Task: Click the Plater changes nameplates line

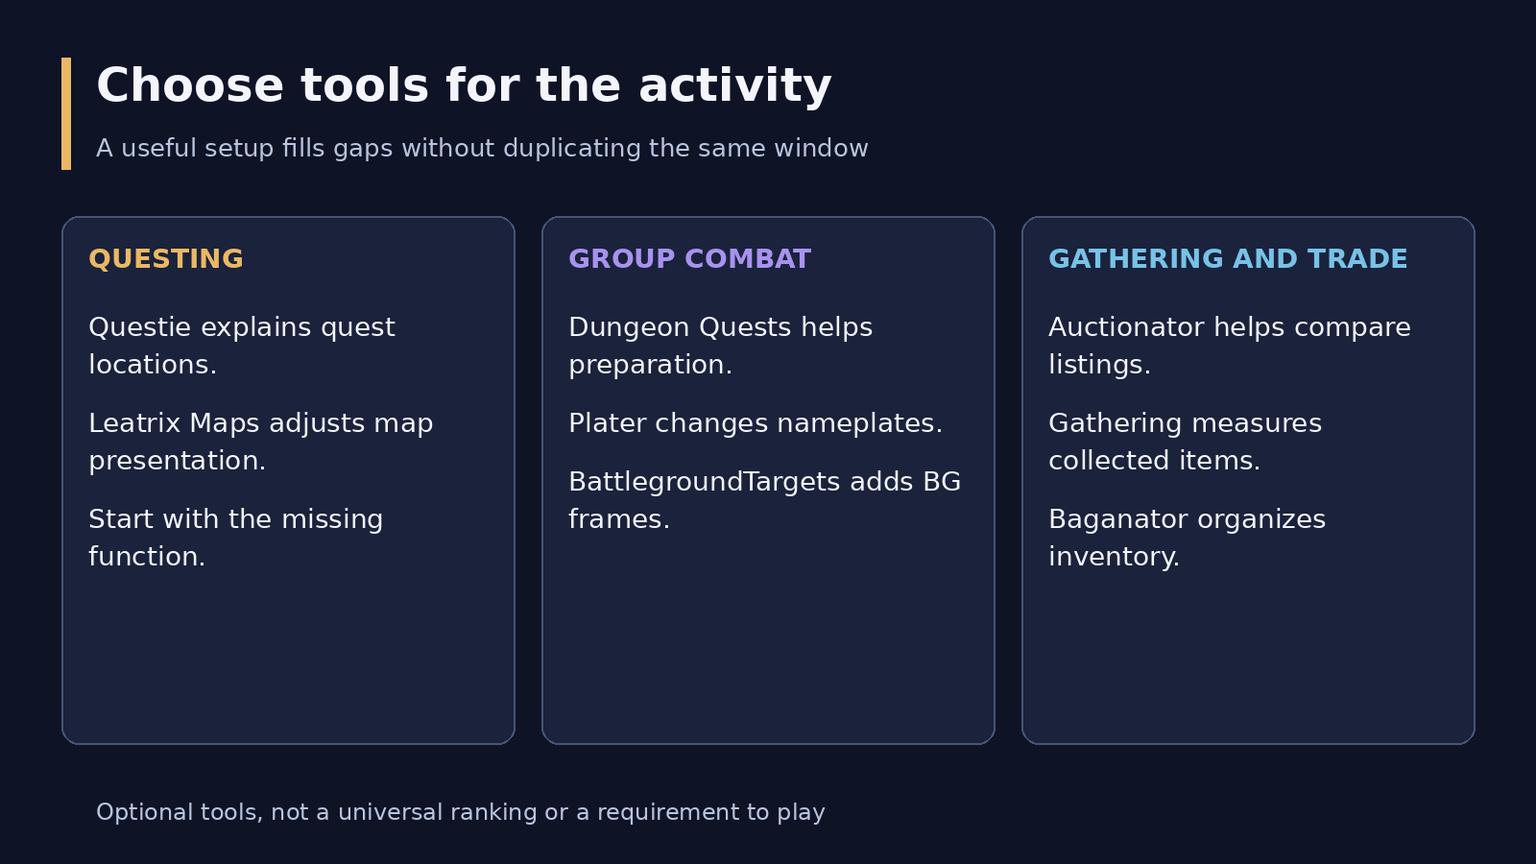Action: pos(756,424)
